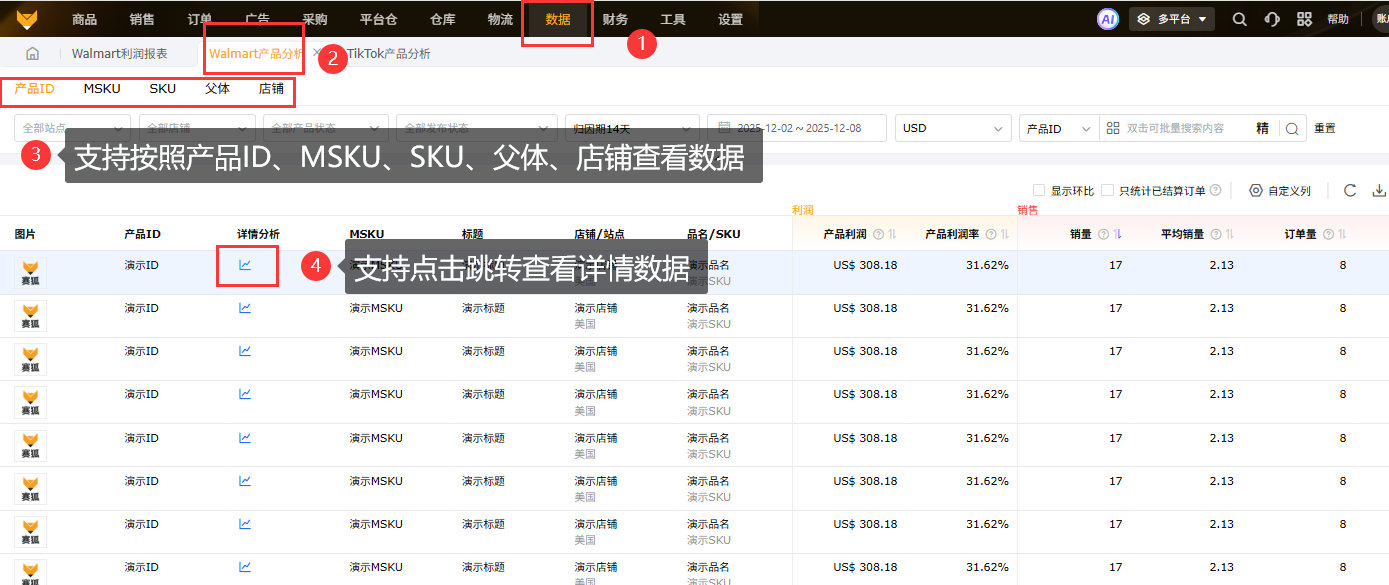Click the refresh icon above the table

1350,191
